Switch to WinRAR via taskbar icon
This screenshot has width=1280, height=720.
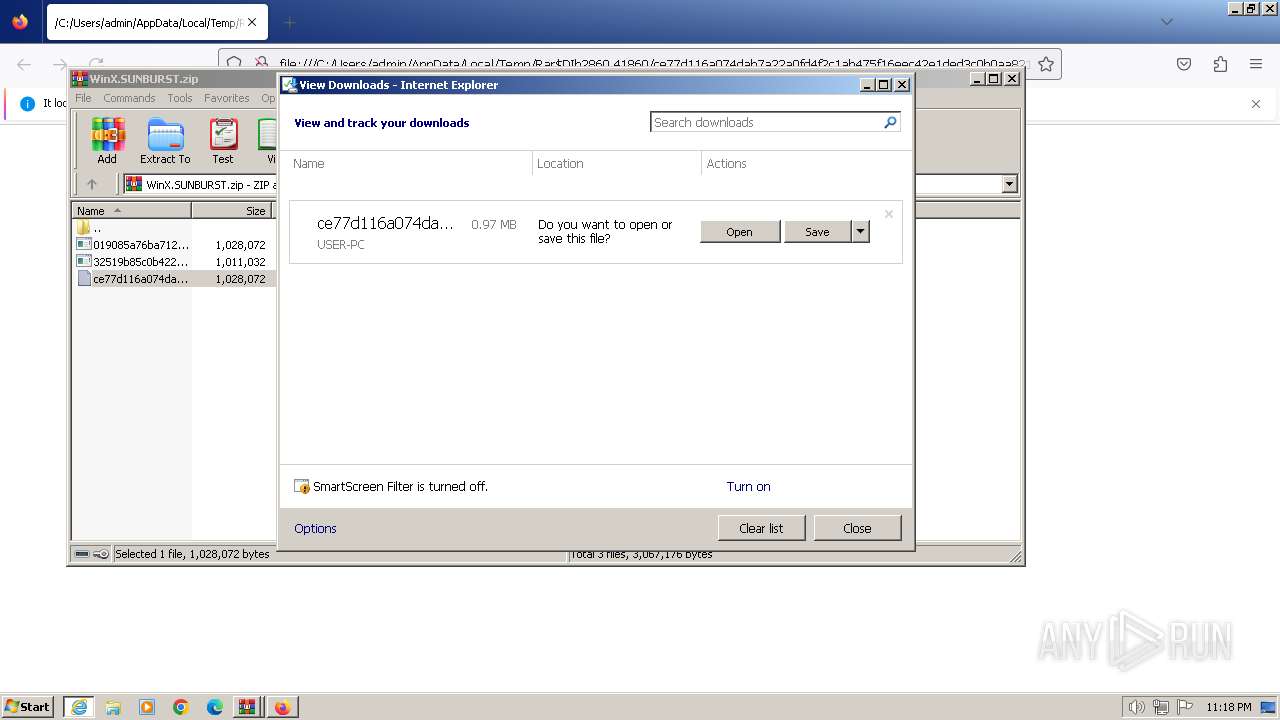click(247, 707)
